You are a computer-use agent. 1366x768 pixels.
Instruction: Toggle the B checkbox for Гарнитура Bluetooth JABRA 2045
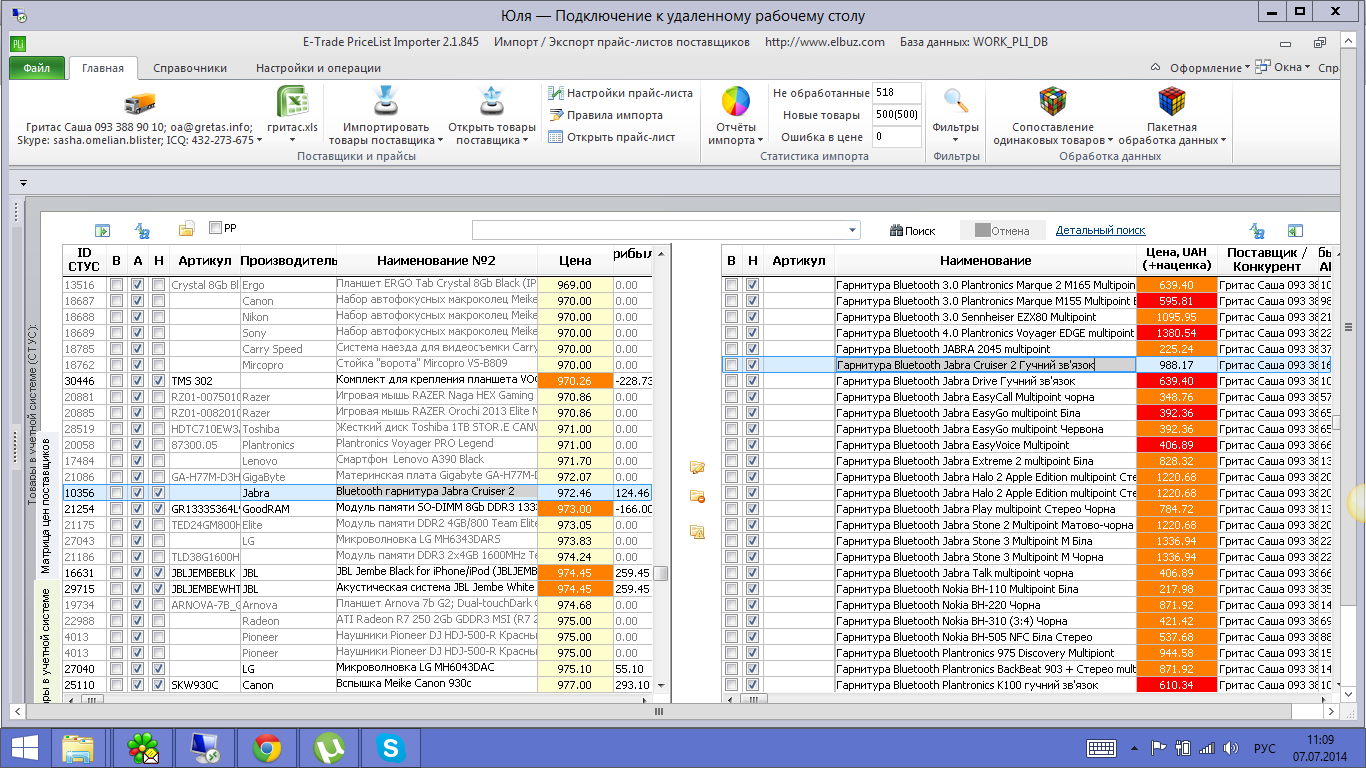coord(731,349)
